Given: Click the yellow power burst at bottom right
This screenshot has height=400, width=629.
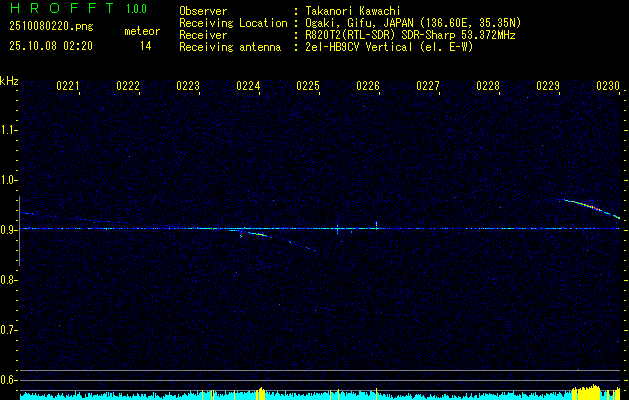Looking at the screenshot, I should tap(586, 392).
